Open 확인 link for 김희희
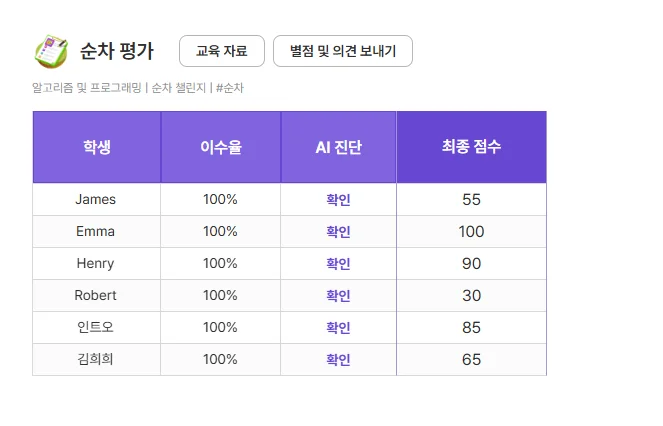 point(338,360)
